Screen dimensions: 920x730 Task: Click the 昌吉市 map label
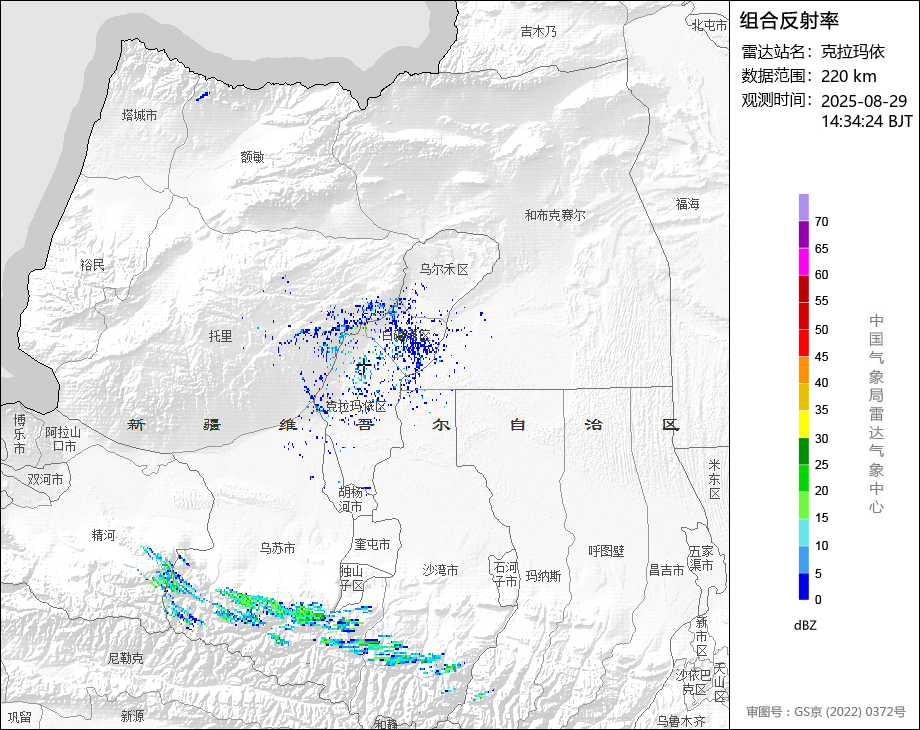coord(667,570)
